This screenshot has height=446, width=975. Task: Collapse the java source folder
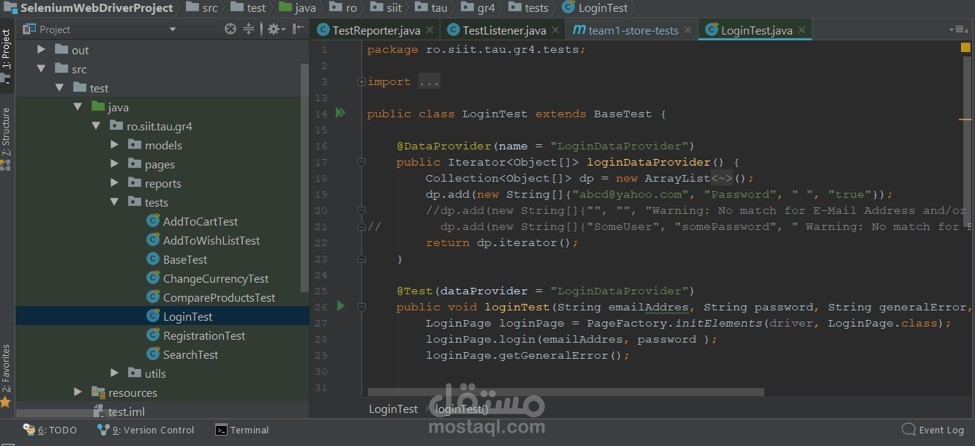tap(78, 107)
